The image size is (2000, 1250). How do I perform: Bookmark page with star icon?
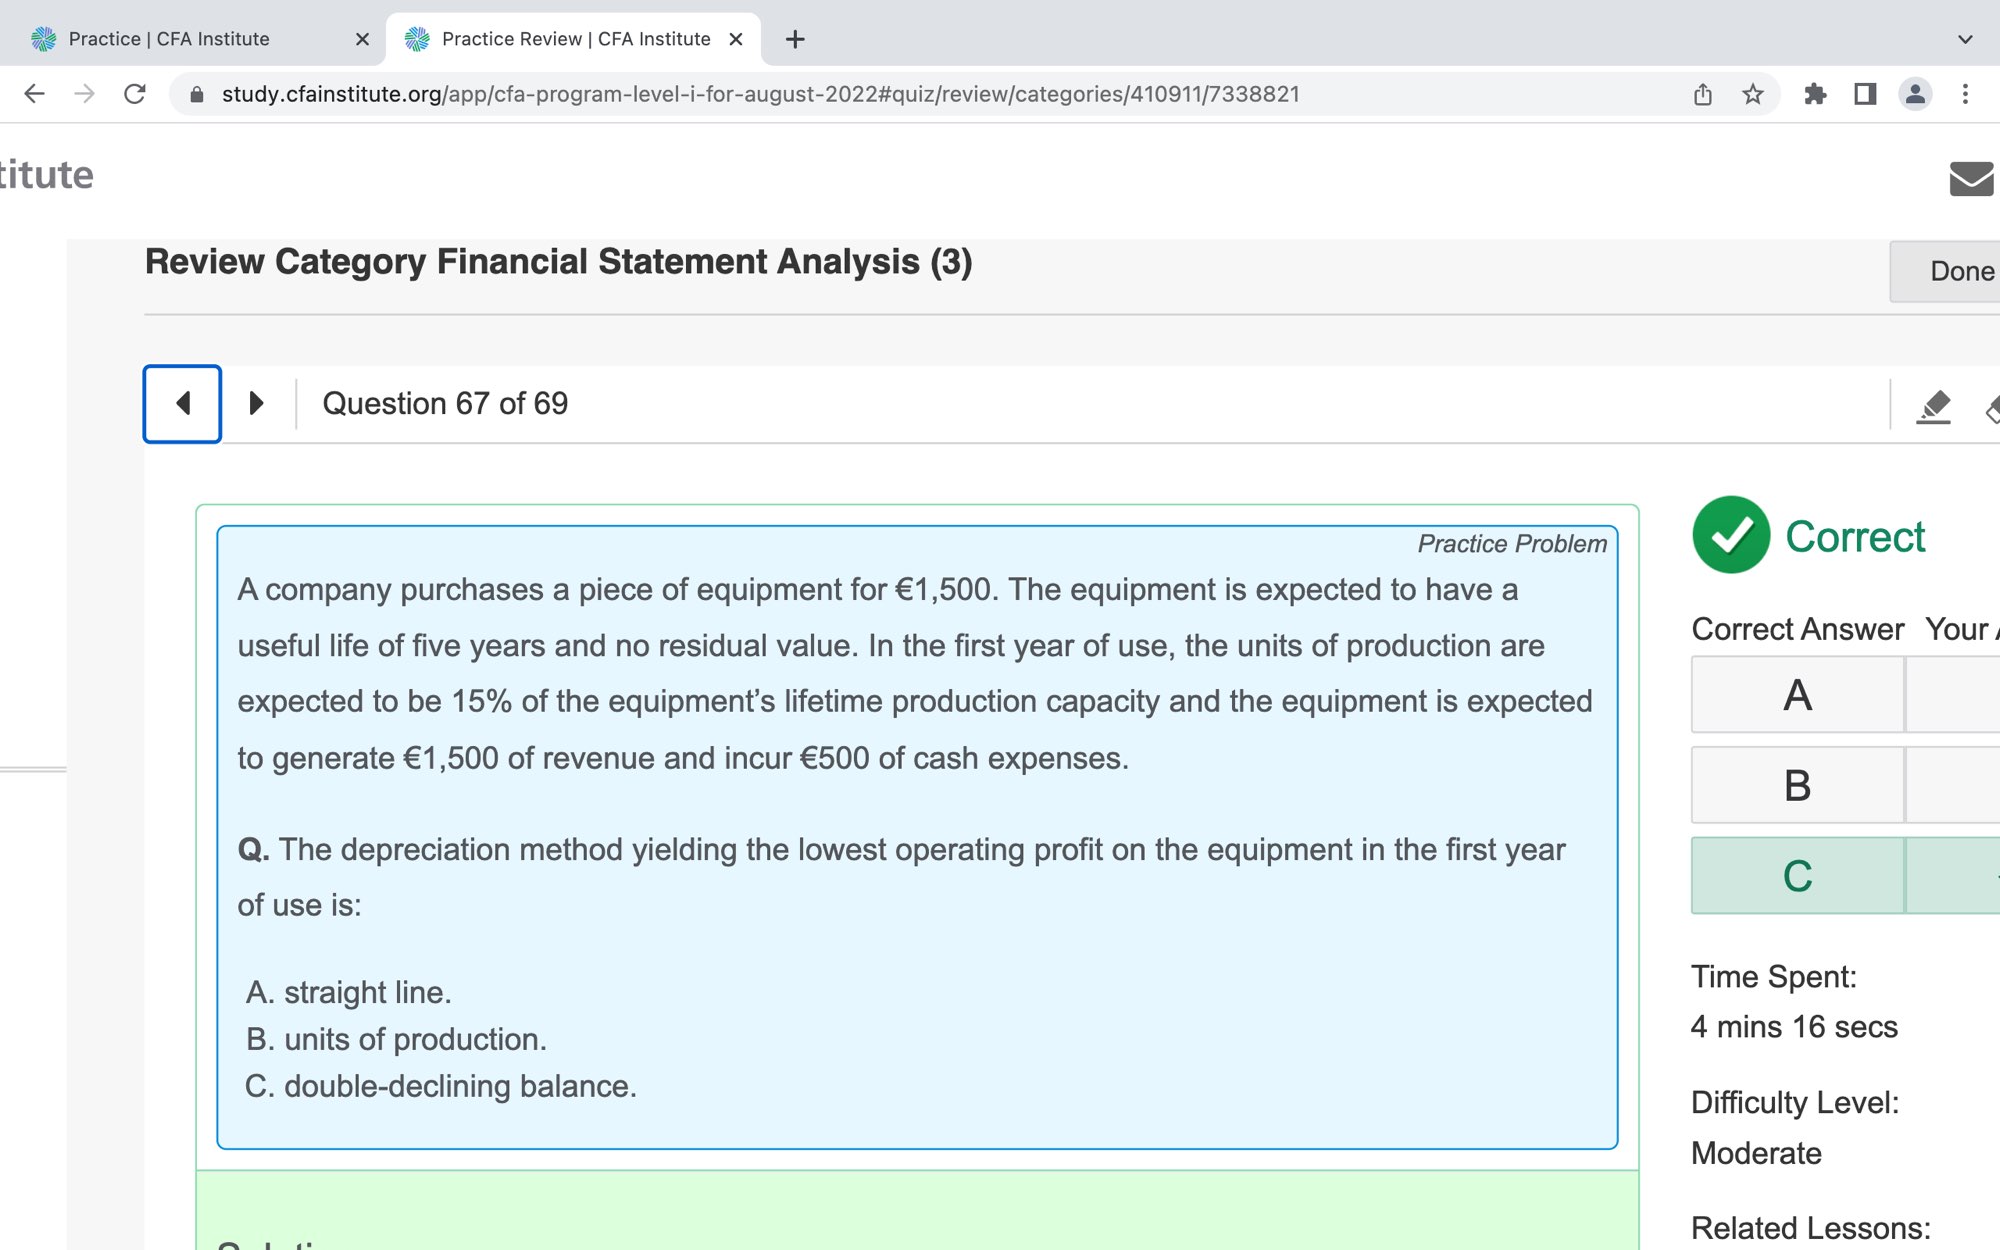pos(1753,94)
